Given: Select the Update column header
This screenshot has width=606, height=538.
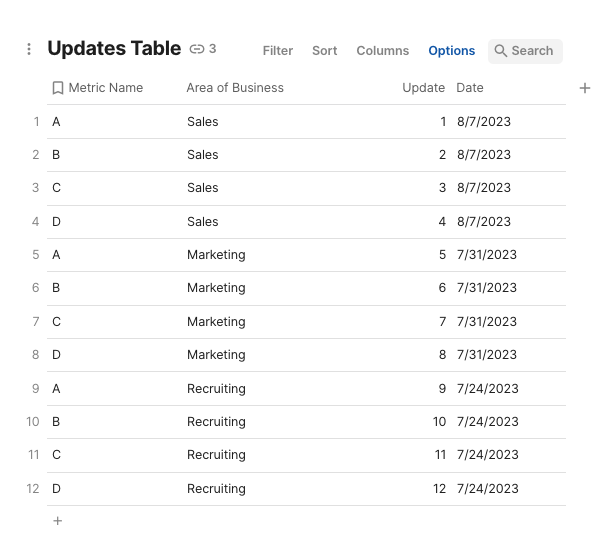Looking at the screenshot, I should pyautogui.click(x=423, y=88).
